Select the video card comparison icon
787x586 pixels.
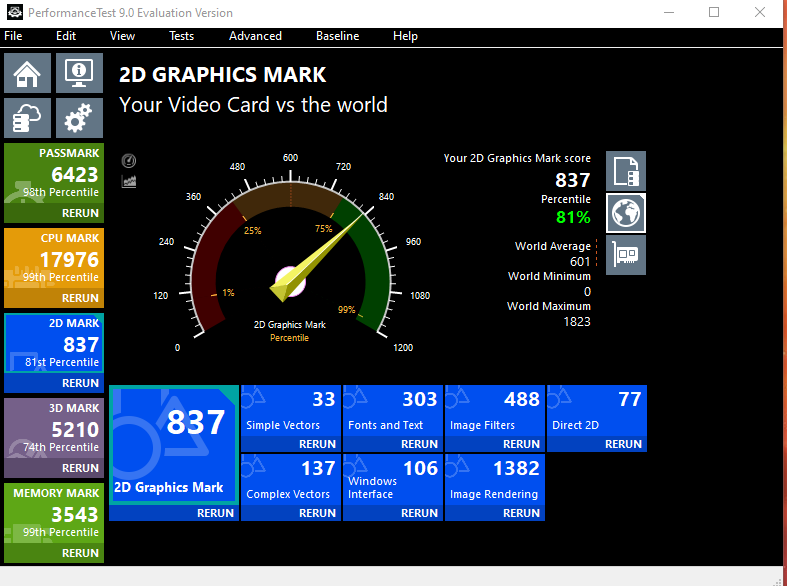click(626, 255)
